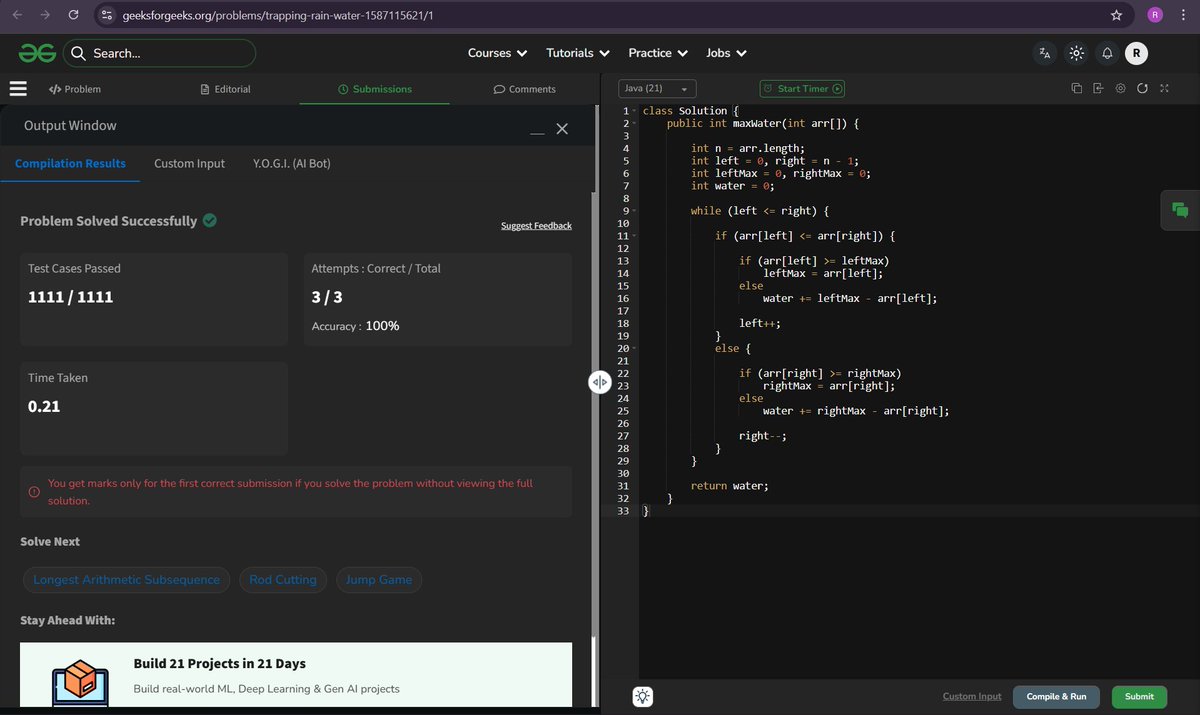This screenshot has width=1200, height=715.
Task: Submit the solution
Action: pyautogui.click(x=1139, y=697)
